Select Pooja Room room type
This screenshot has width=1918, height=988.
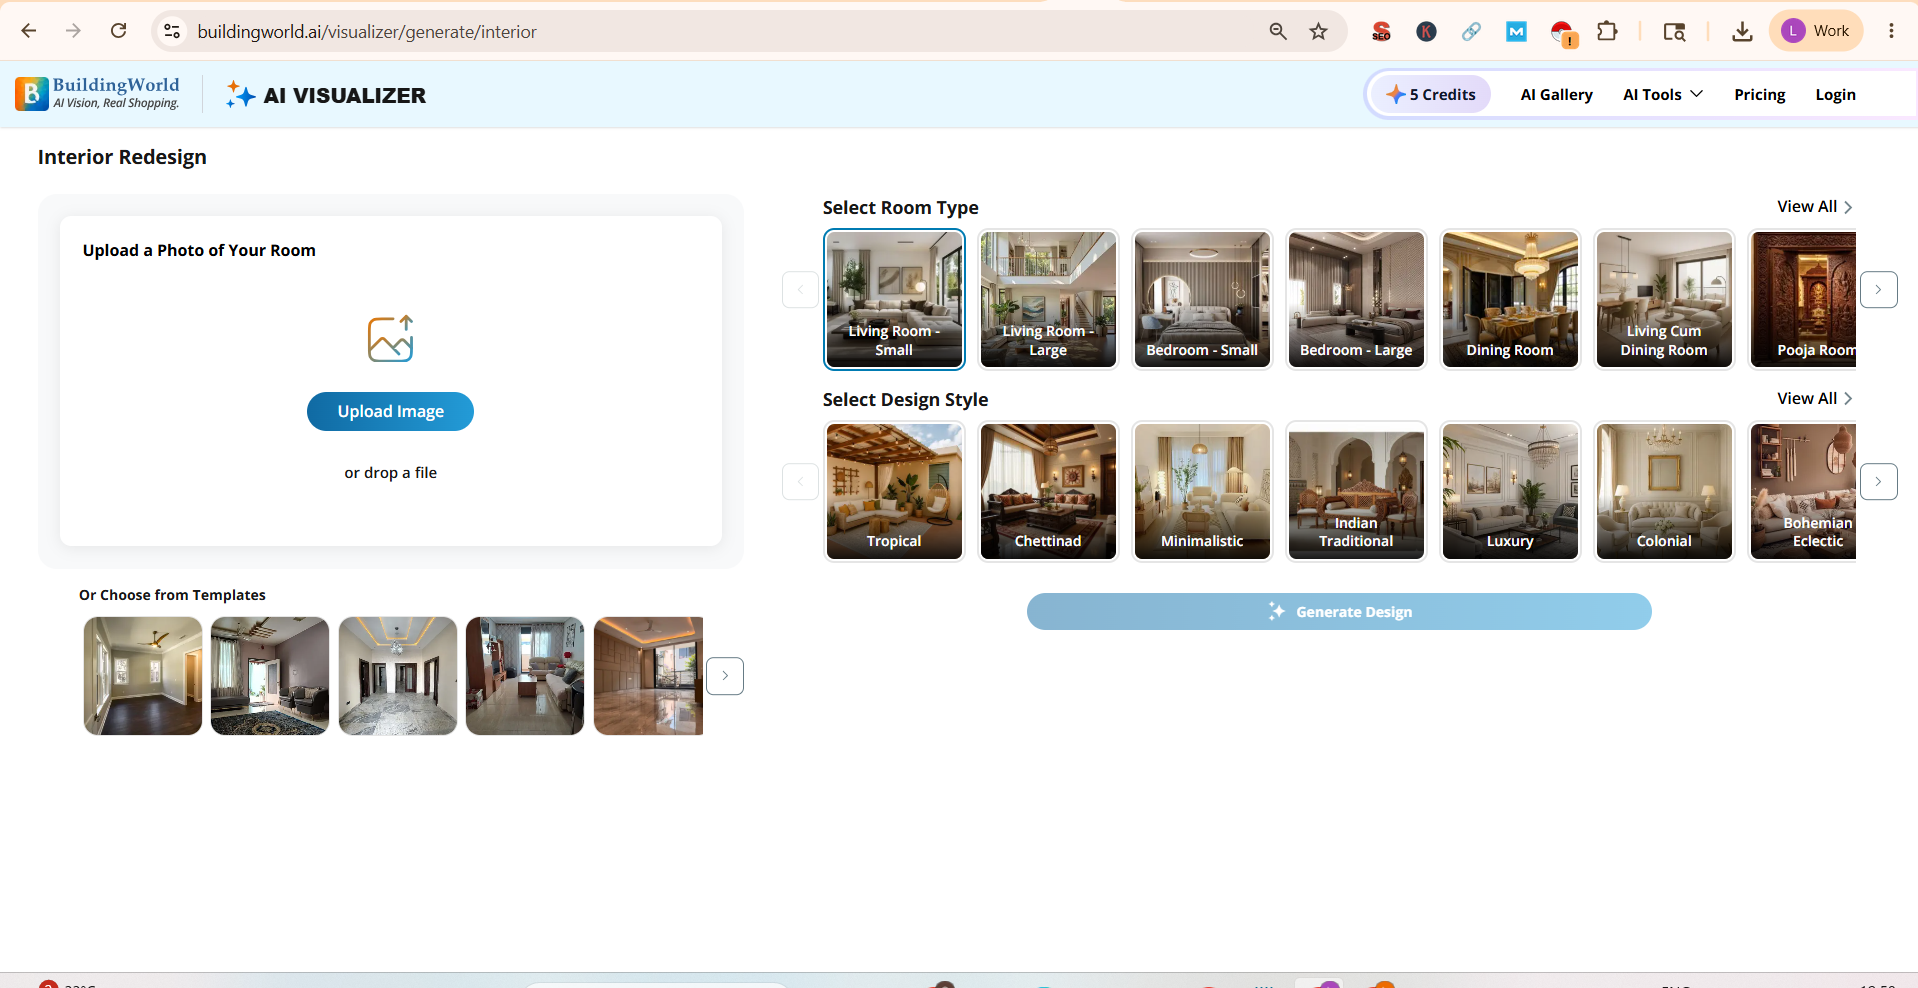click(1803, 299)
